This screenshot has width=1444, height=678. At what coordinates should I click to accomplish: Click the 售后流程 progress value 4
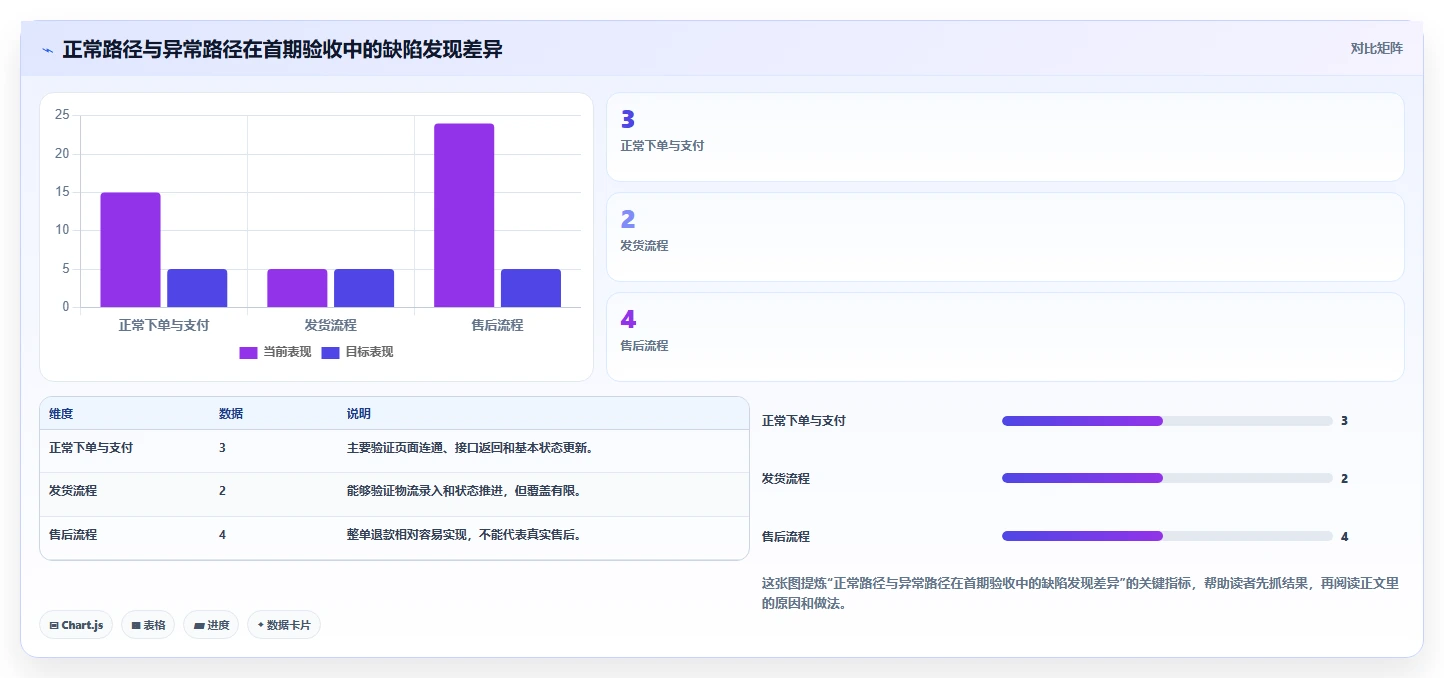[x=1344, y=537]
